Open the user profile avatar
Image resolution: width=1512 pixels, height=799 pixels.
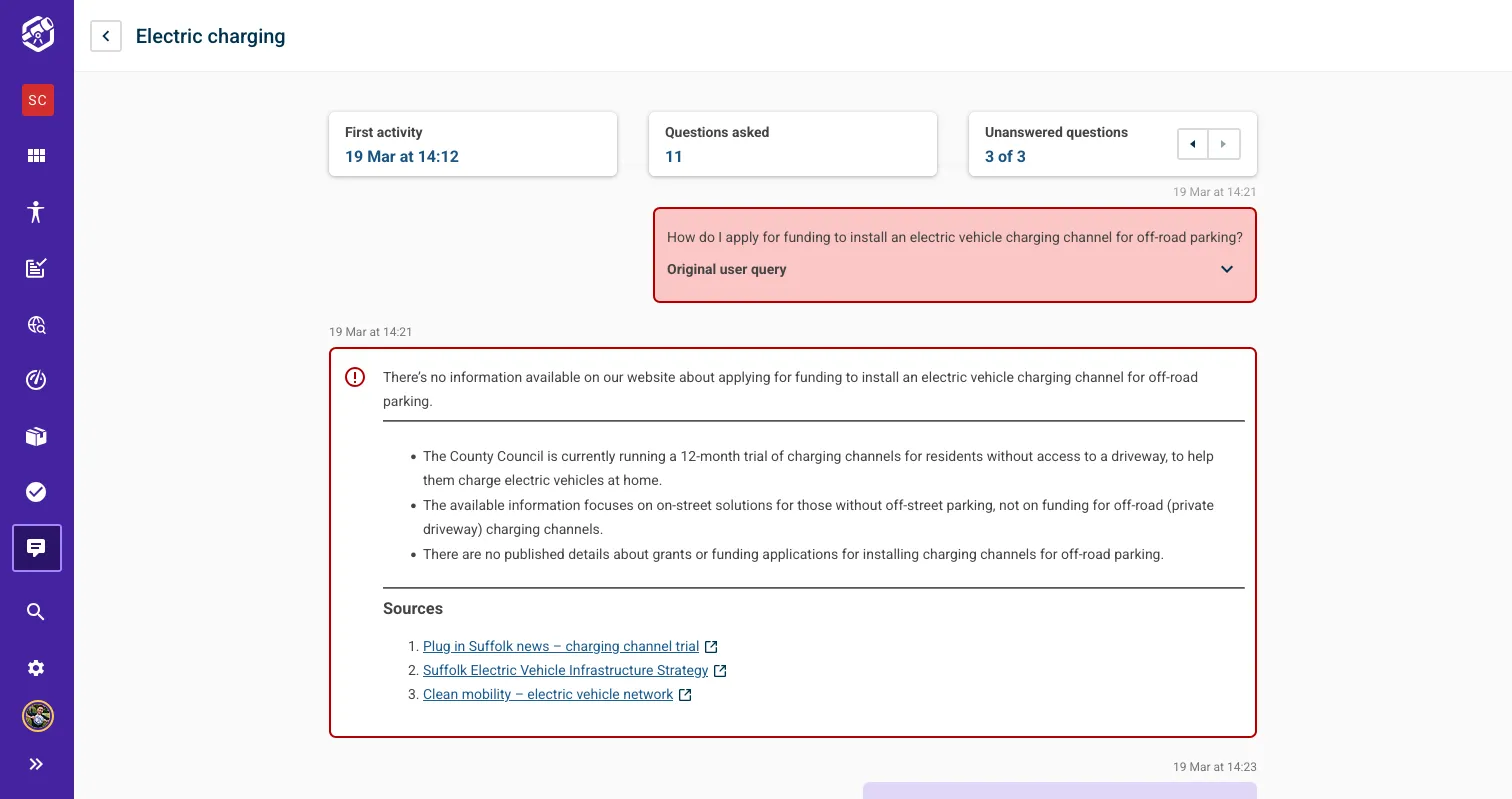pyautogui.click(x=37, y=716)
